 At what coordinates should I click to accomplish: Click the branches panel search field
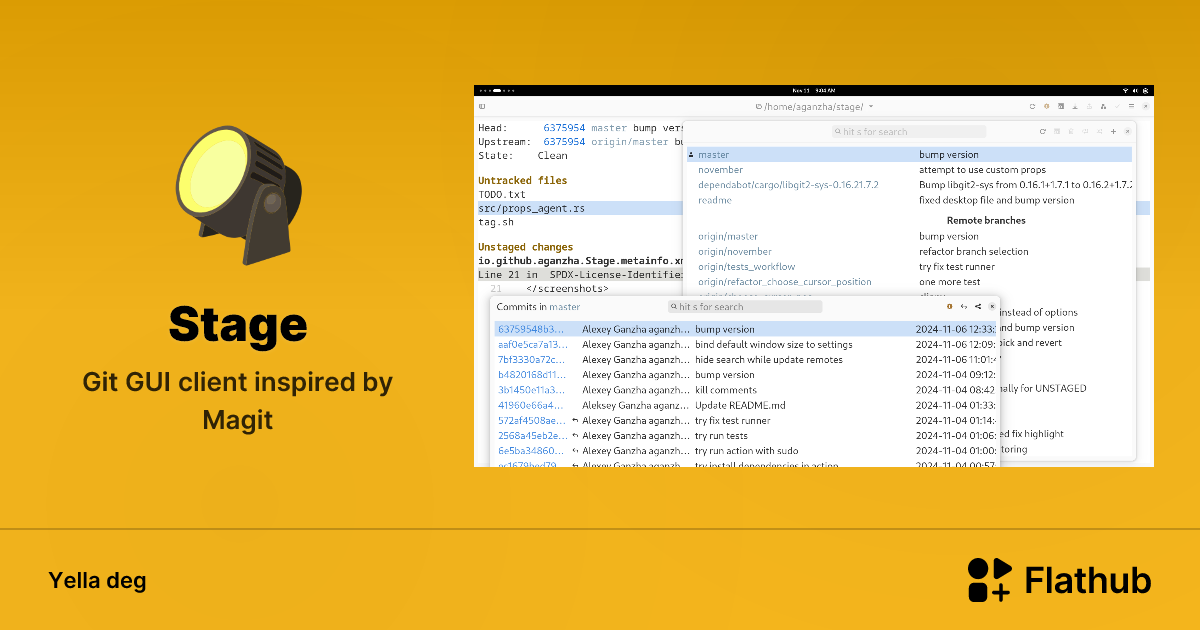tap(909, 132)
